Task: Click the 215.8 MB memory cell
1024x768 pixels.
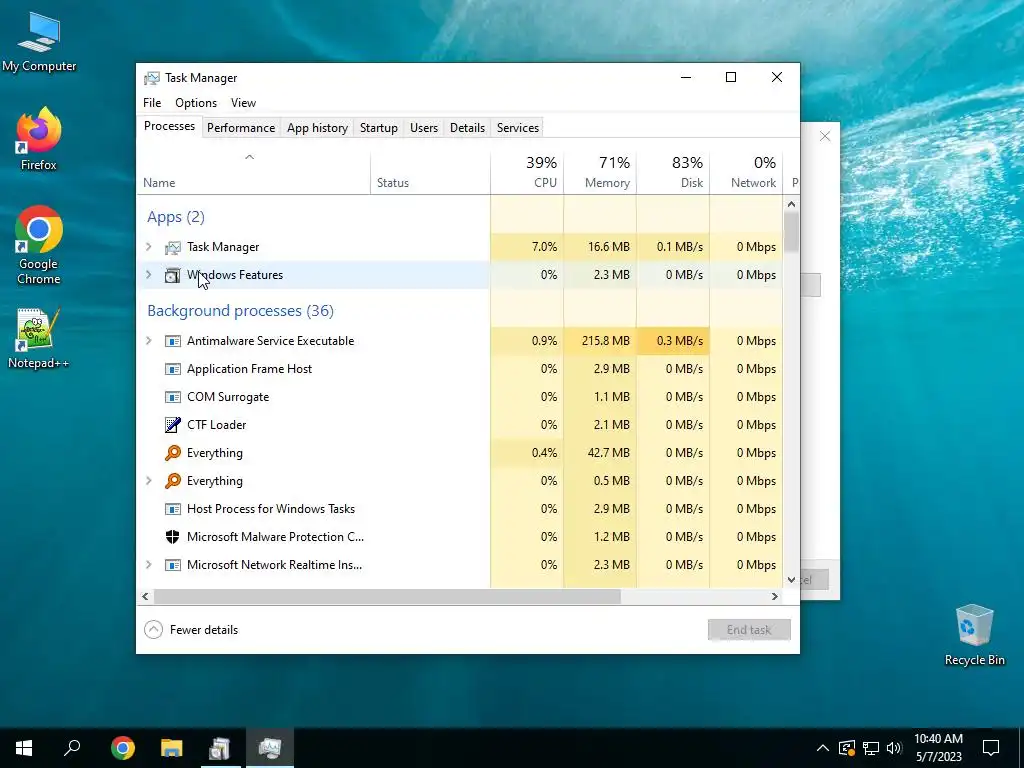Action: coord(600,341)
